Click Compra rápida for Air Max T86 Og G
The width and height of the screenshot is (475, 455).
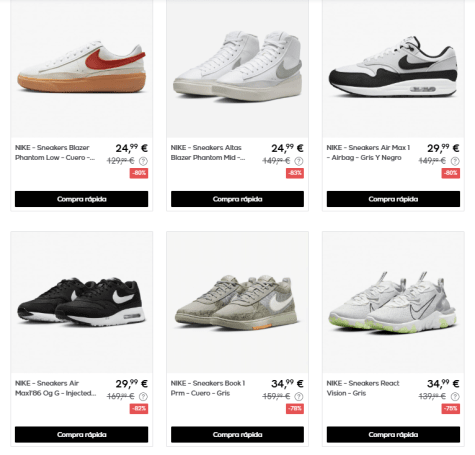[x=82, y=434]
